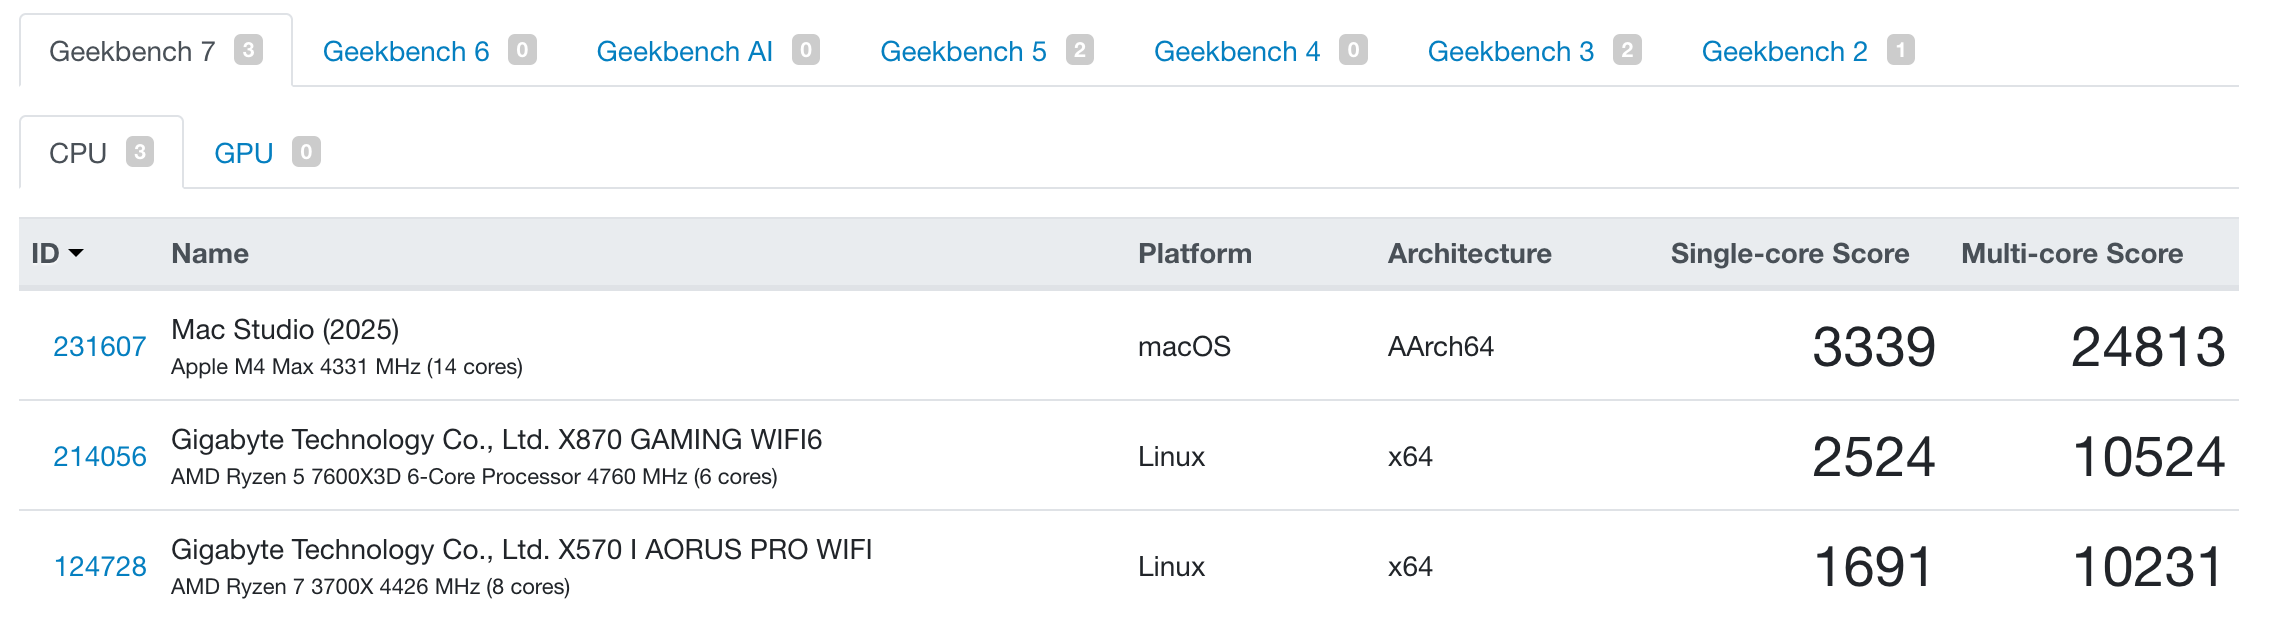This screenshot has width=2274, height=634.
Task: Click the x64 cell in row 124728
Action: point(1410,567)
